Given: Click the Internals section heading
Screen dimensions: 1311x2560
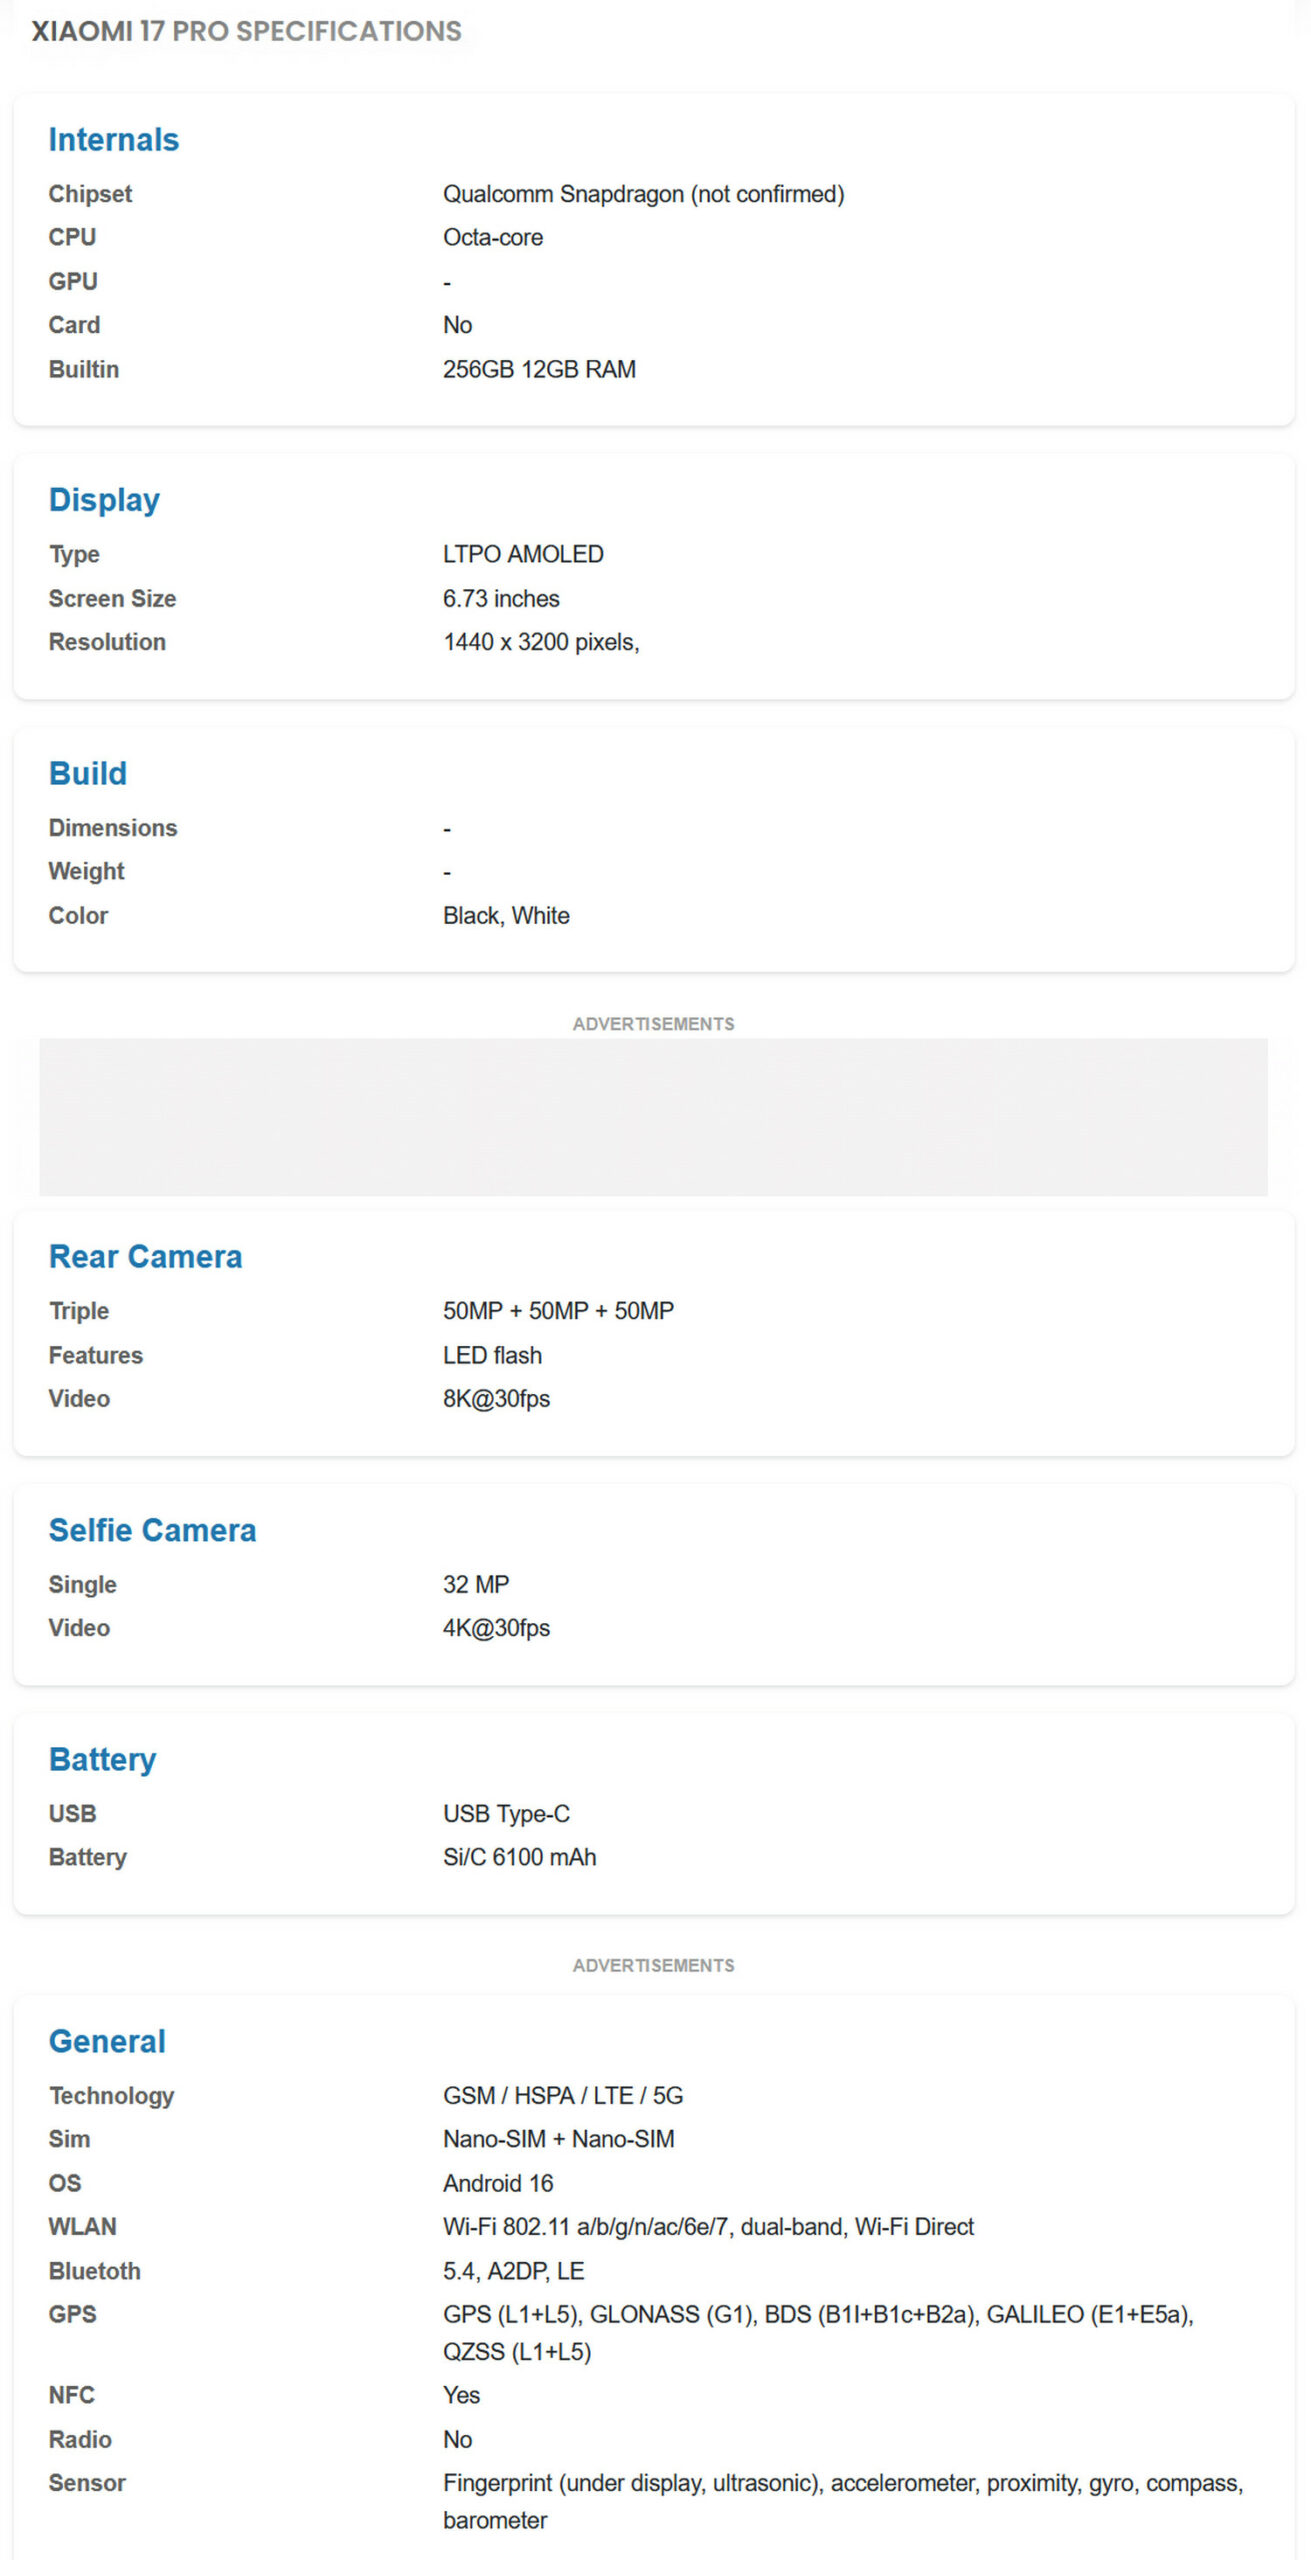Looking at the screenshot, I should 114,140.
